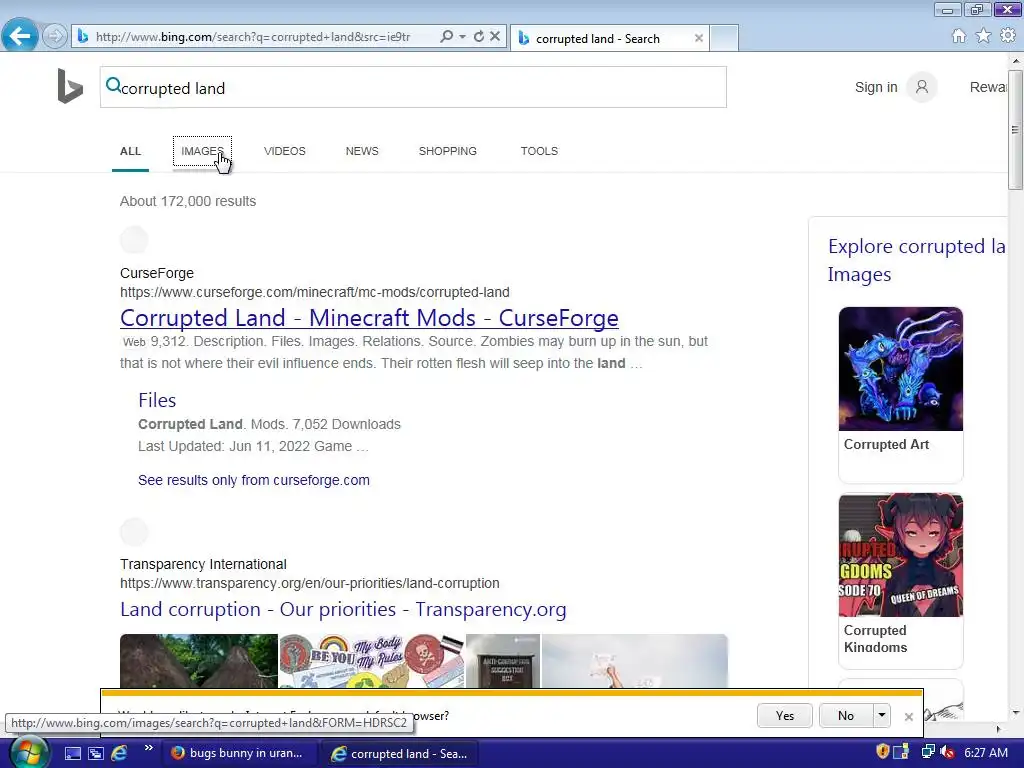1024x768 pixels.
Task: Open the 'Be You My Body' stickers thumbnail
Action: pyautogui.click(x=372, y=661)
